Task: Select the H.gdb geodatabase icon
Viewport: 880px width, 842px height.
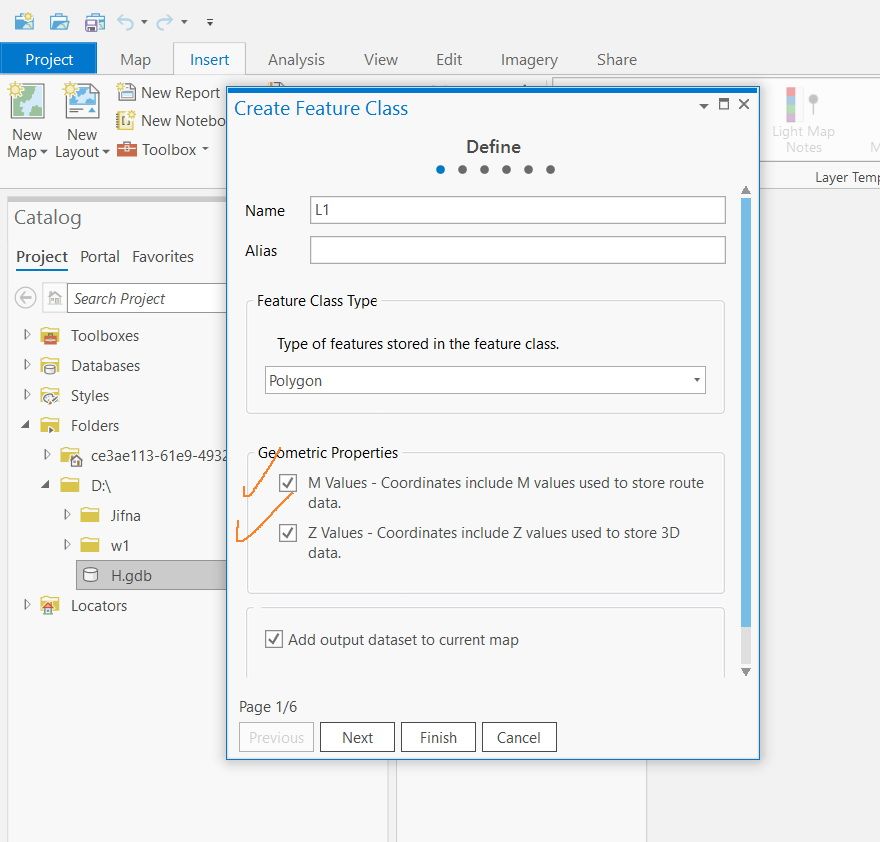Action: (x=90, y=575)
